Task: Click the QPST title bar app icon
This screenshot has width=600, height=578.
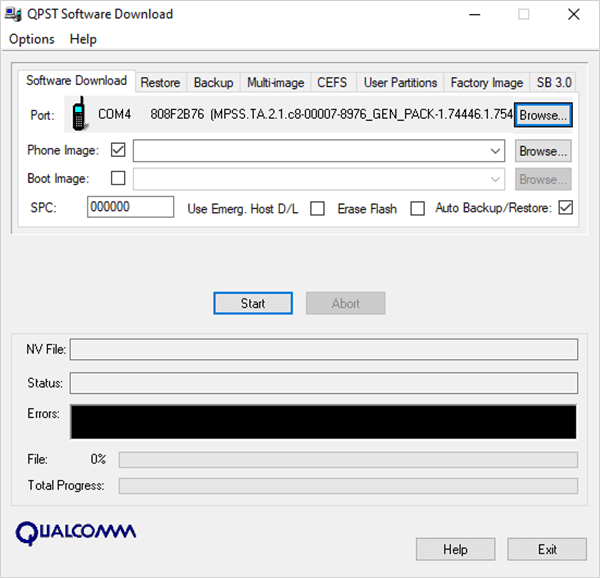Action: tap(15, 14)
